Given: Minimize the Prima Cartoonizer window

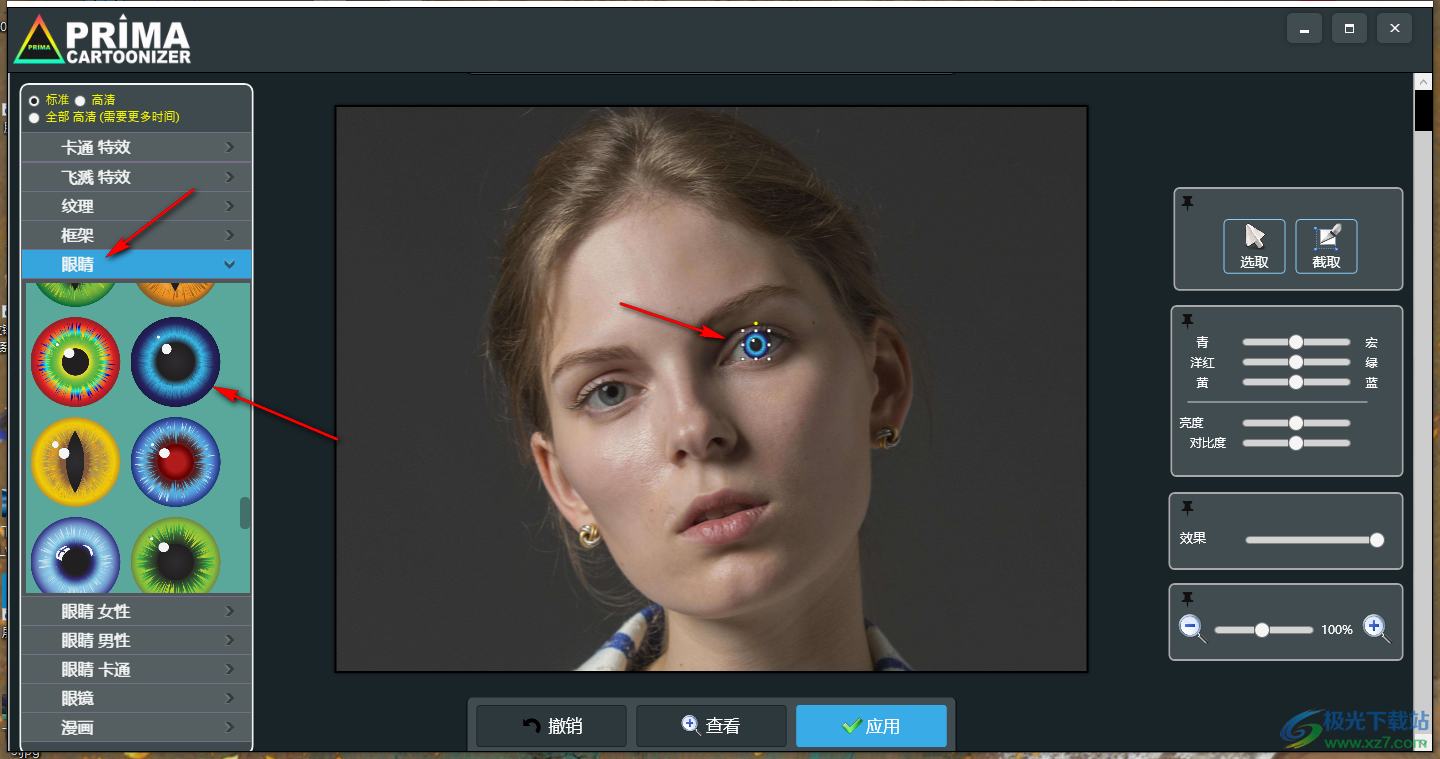Looking at the screenshot, I should pyautogui.click(x=1304, y=29).
